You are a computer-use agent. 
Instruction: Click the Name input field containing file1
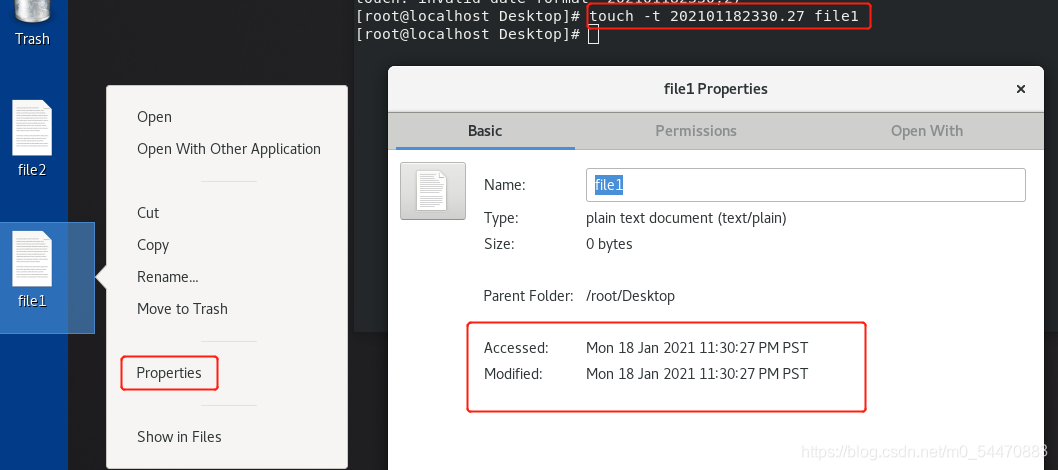click(x=806, y=185)
